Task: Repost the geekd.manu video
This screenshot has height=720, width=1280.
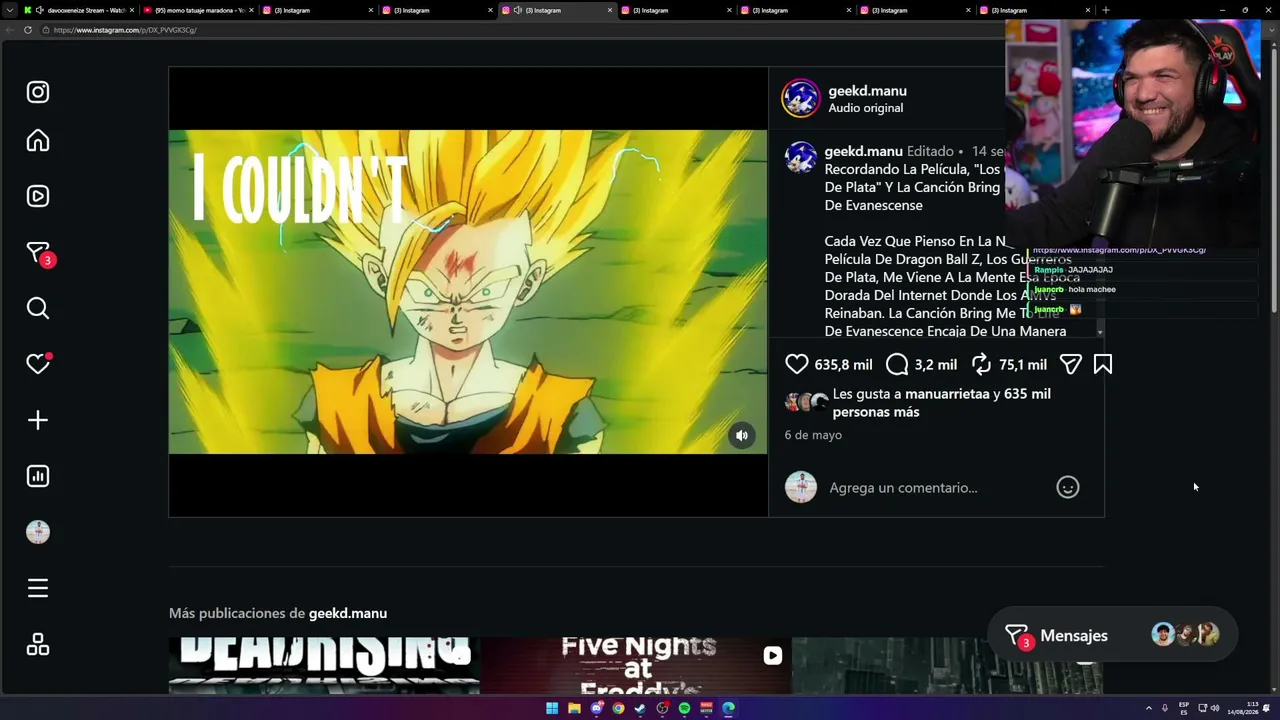Action: 981,365
